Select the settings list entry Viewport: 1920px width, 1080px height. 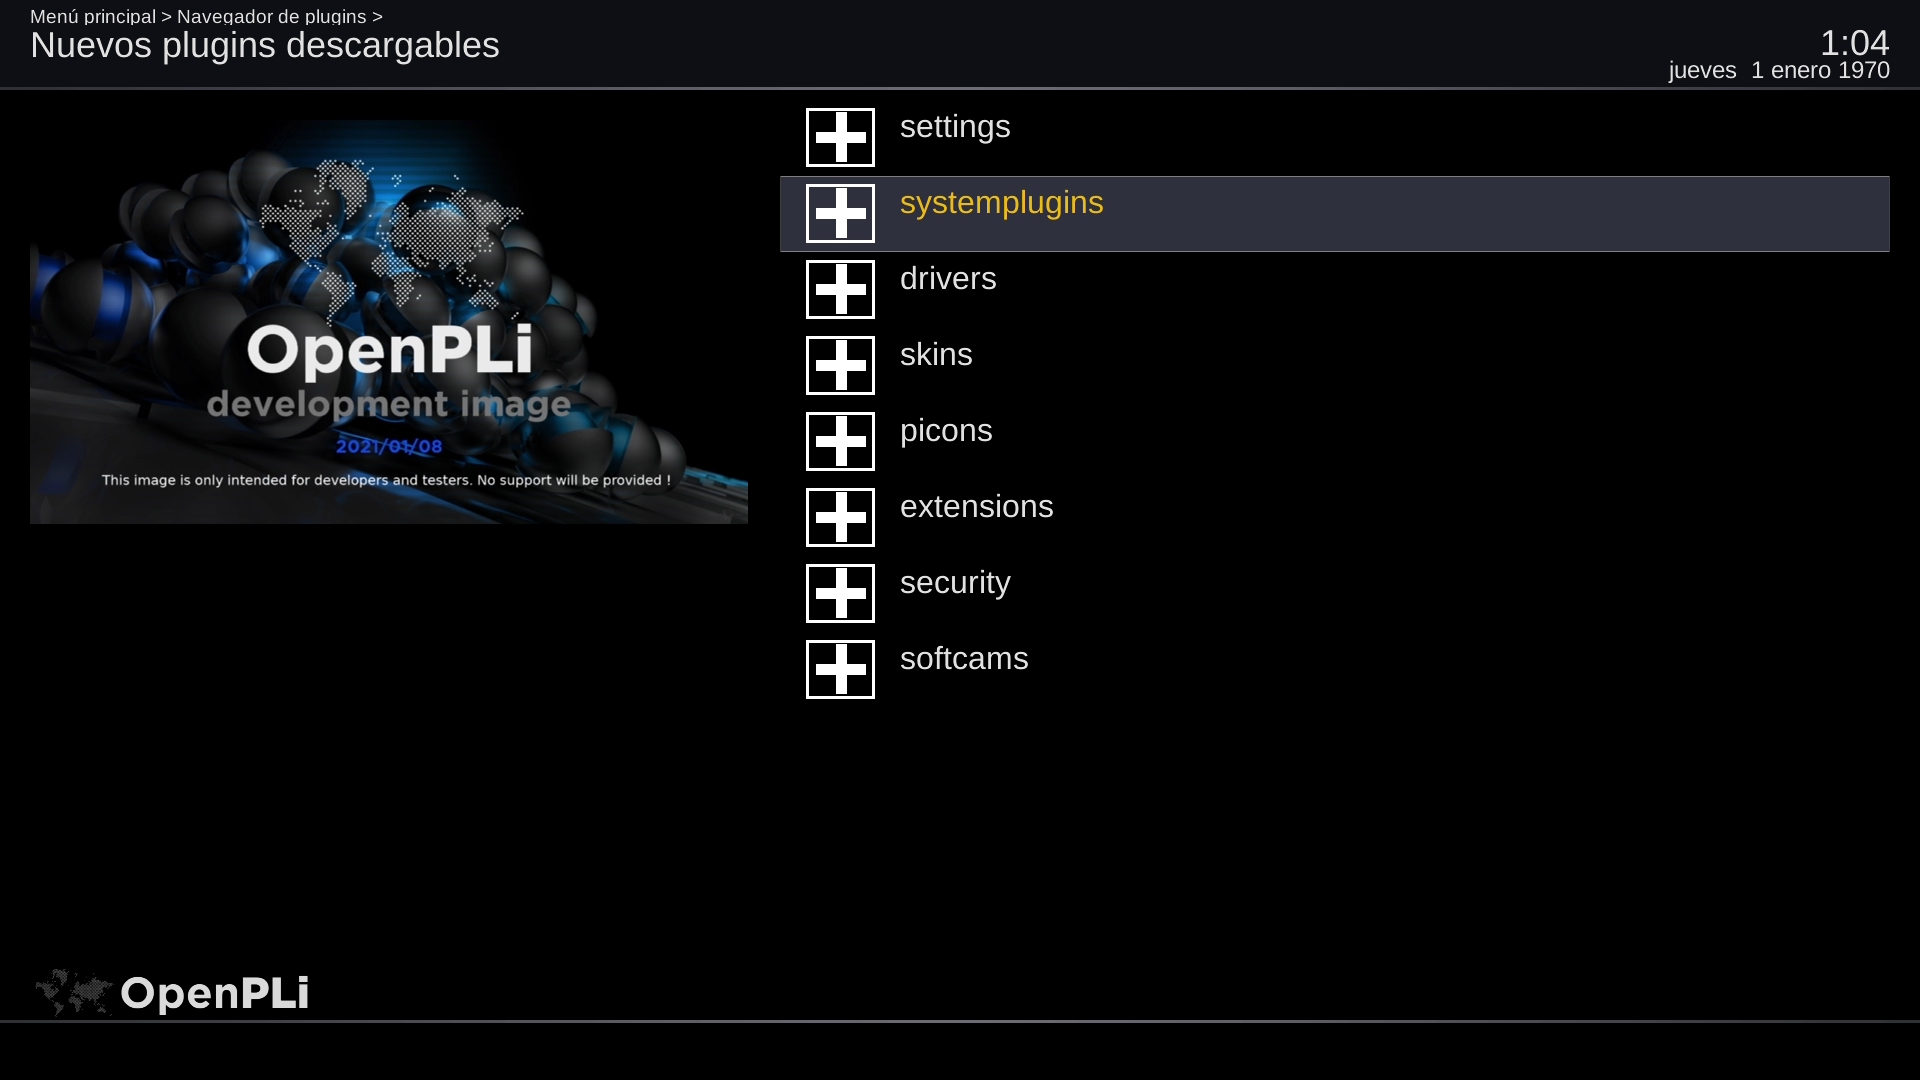click(954, 127)
